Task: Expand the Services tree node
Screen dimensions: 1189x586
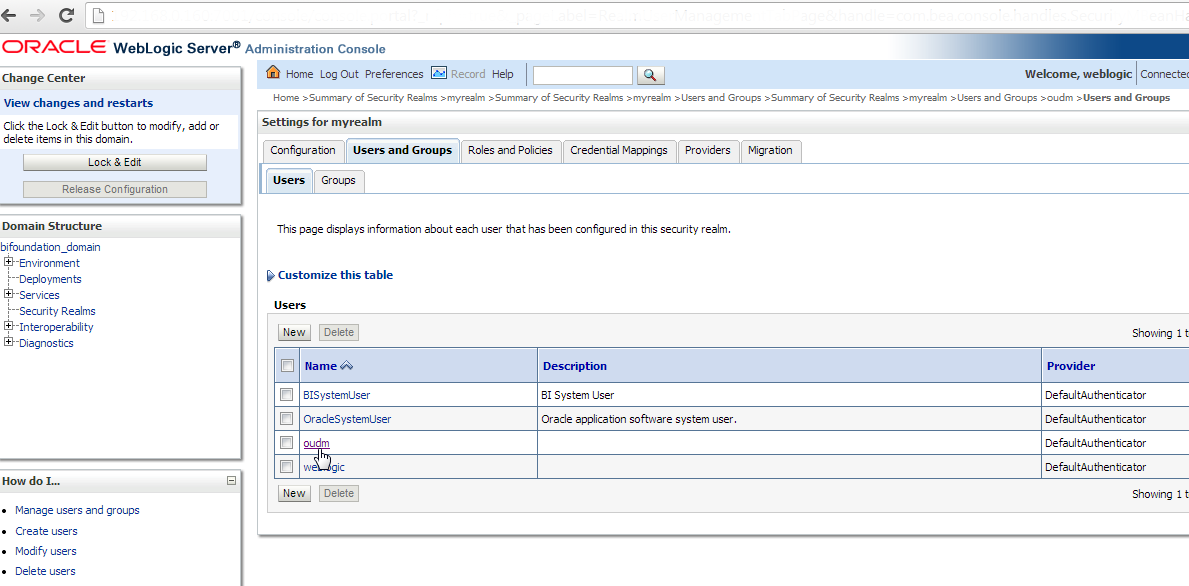Action: [x=8, y=294]
